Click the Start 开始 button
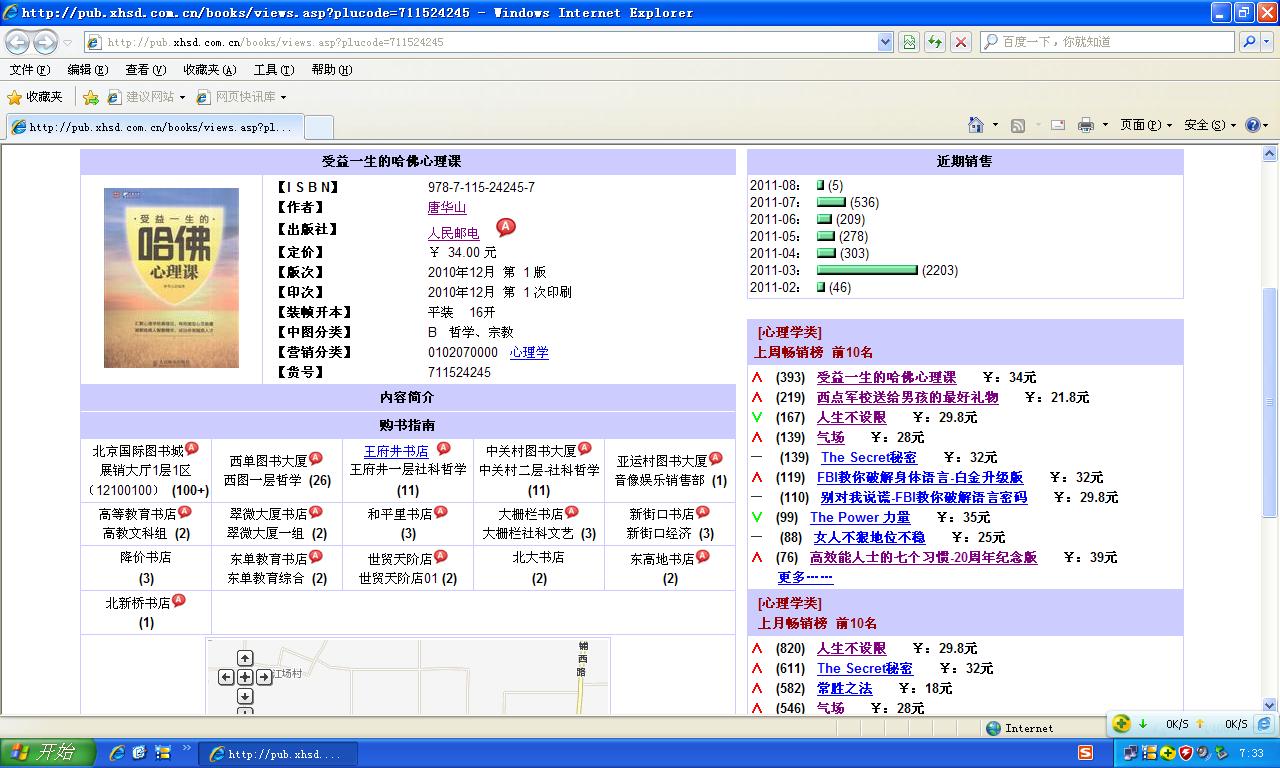1280x768 pixels. [x=48, y=753]
